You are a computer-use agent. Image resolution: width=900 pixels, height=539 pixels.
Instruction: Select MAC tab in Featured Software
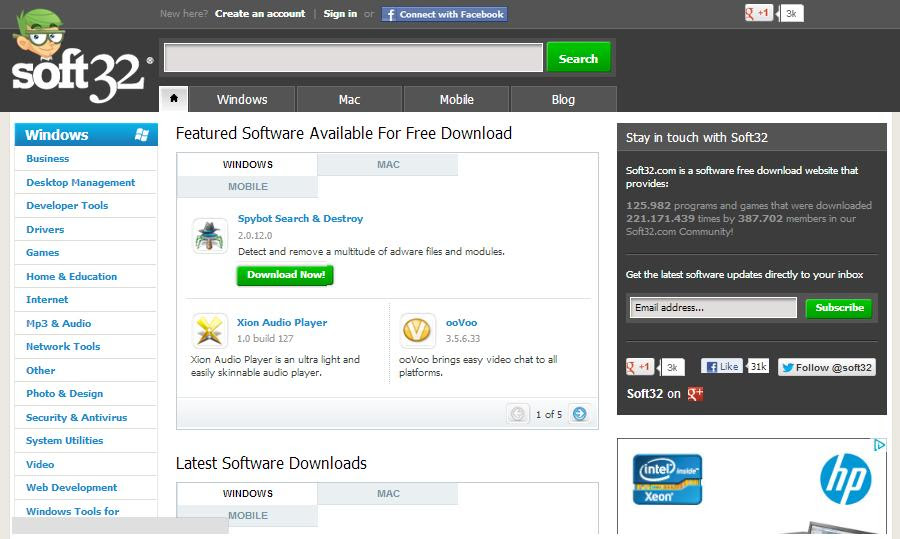[x=388, y=164]
